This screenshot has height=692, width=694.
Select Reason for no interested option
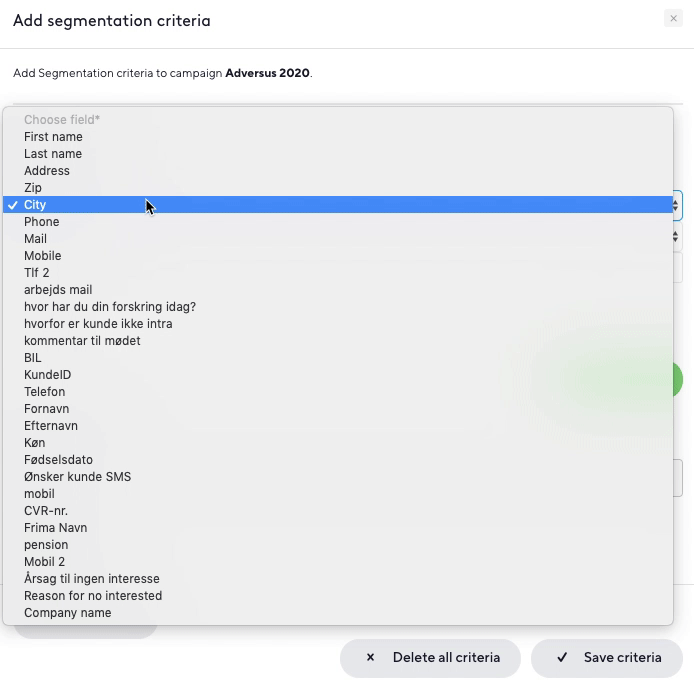(x=338, y=596)
